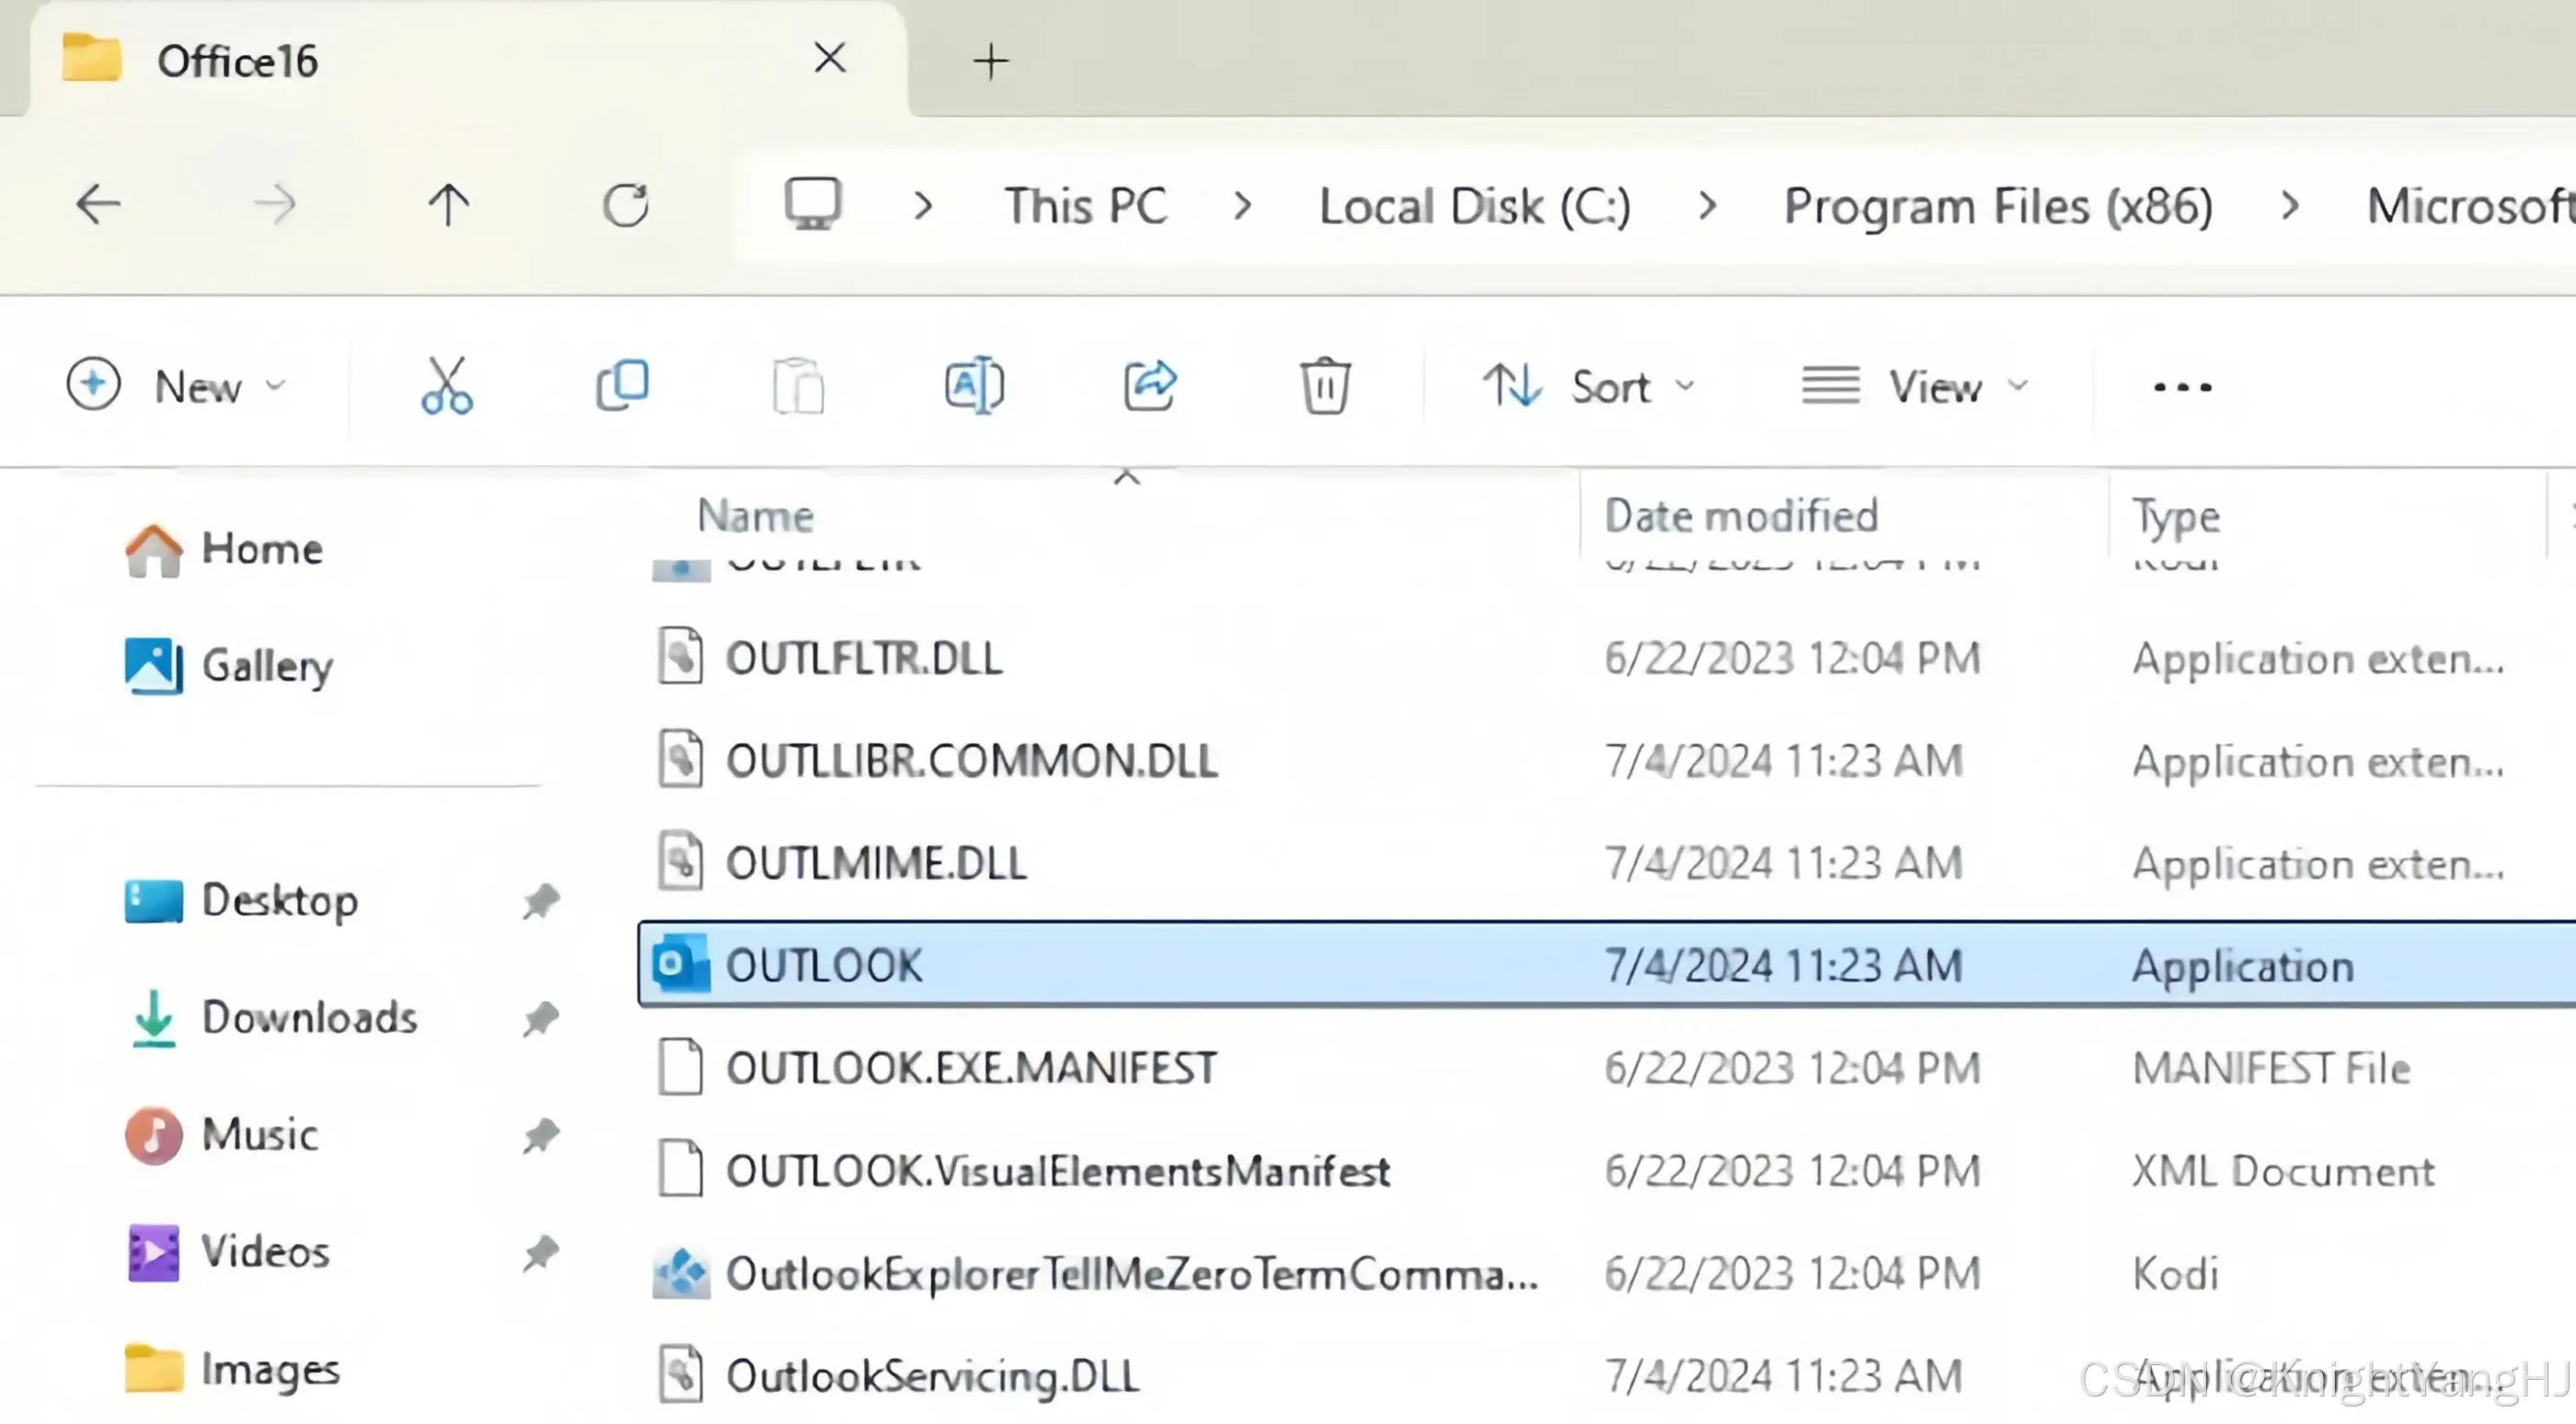Viewport: 2576px width, 1424px height.
Task: Expand chevron after Local Disk (C:)
Action: pos(1707,206)
